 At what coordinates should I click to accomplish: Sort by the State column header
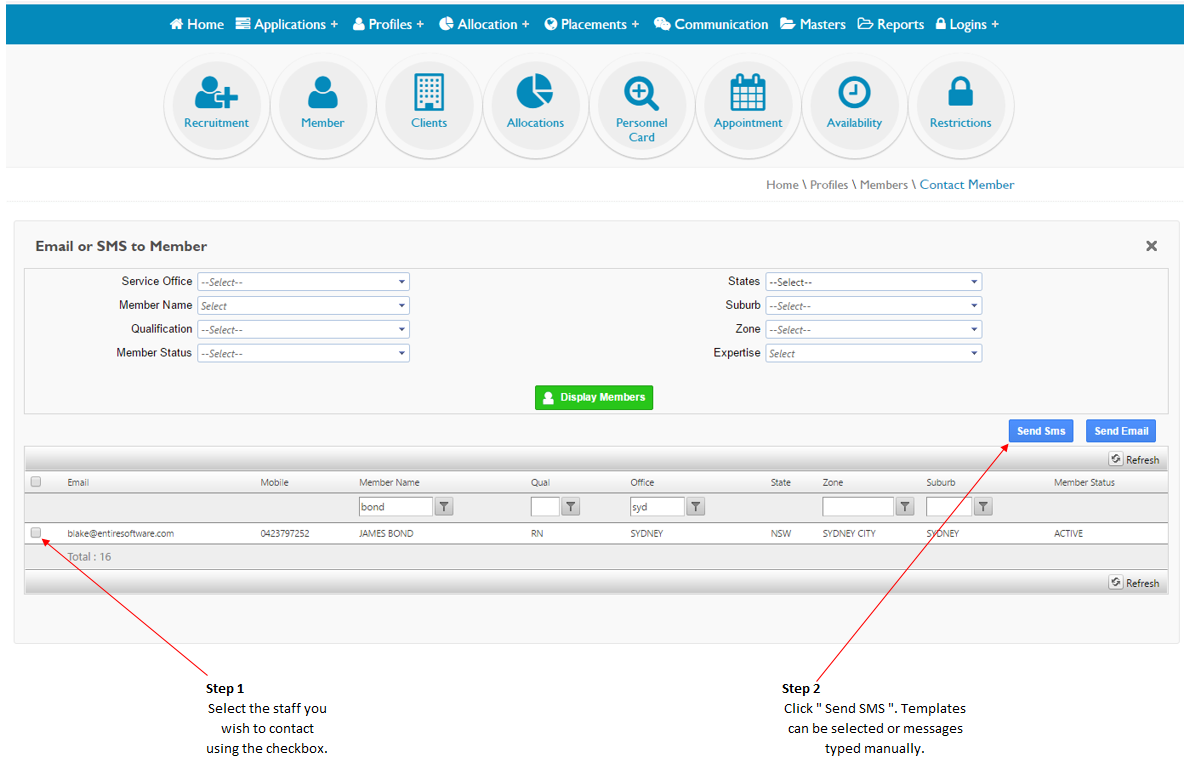pos(781,482)
